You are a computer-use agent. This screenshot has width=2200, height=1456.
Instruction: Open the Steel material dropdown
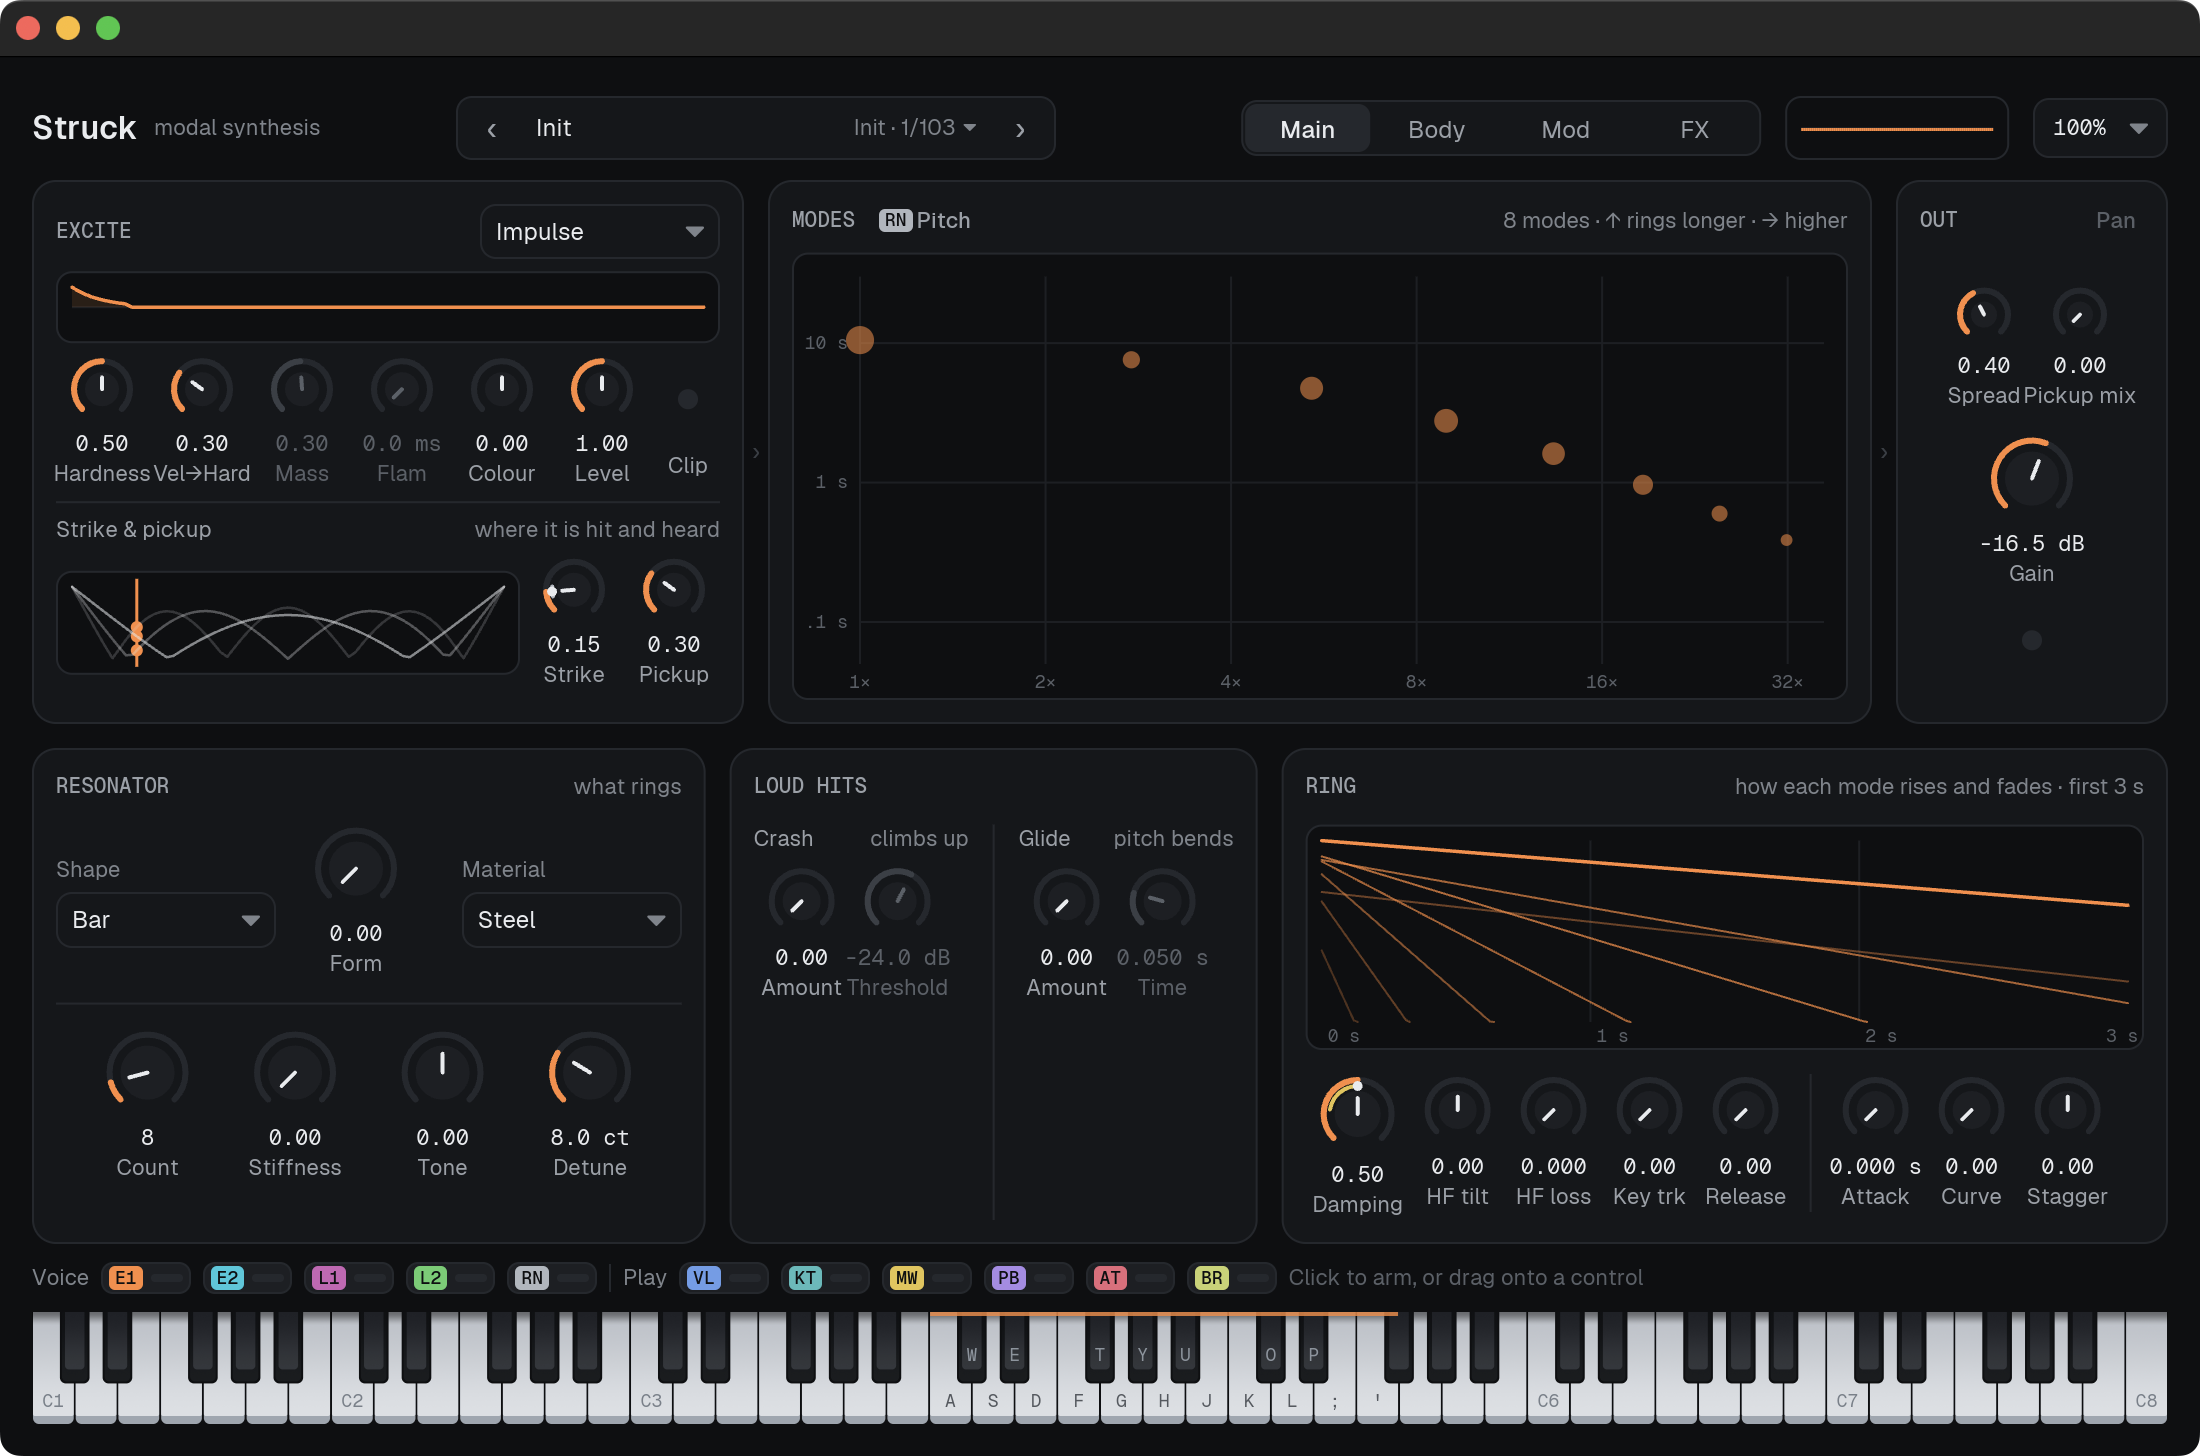(x=571, y=920)
